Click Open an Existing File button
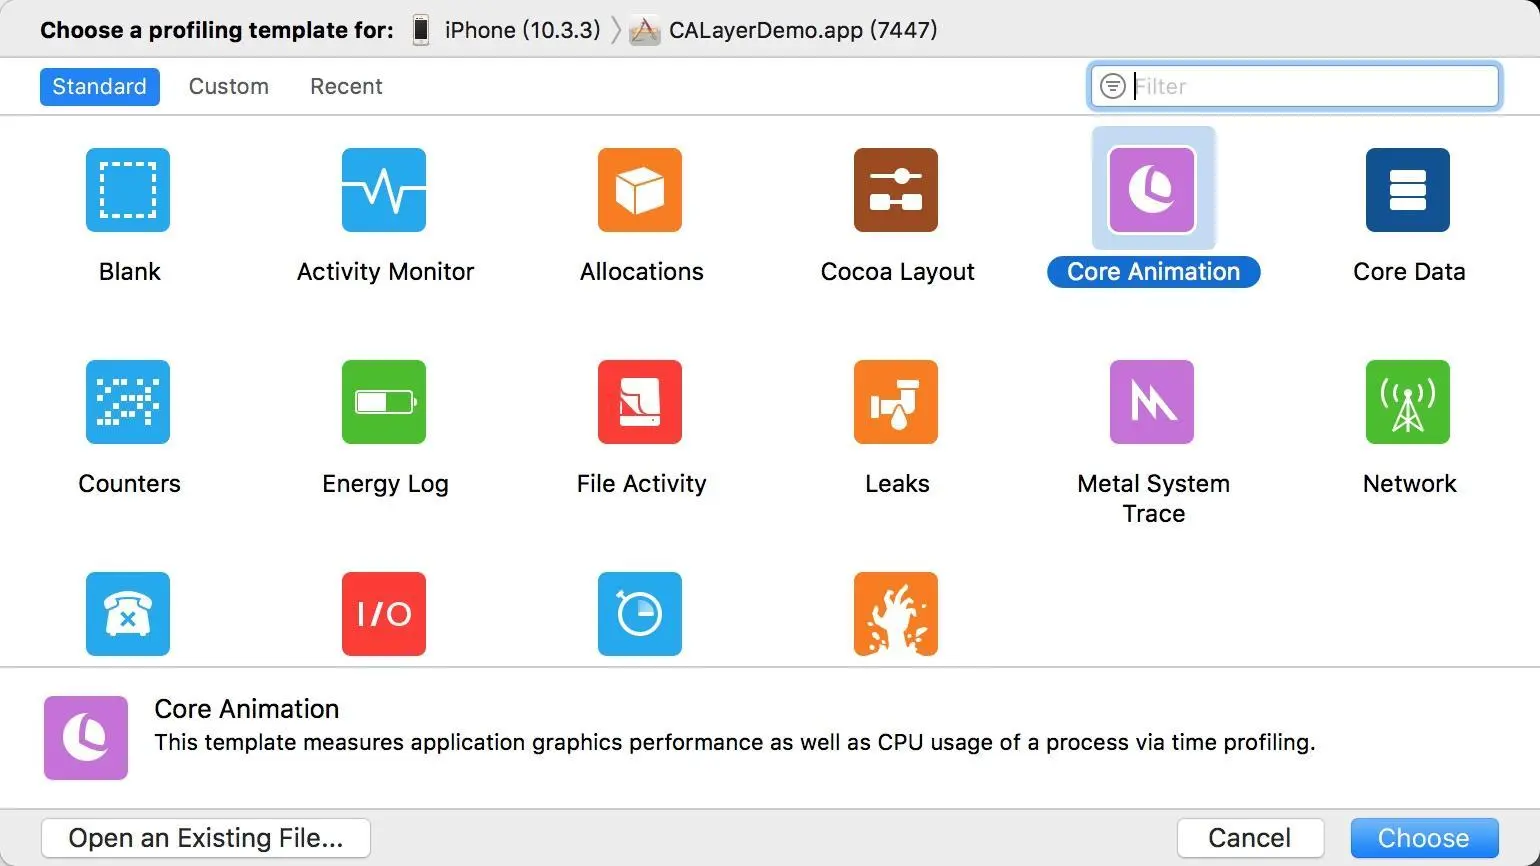 pyautogui.click(x=206, y=838)
